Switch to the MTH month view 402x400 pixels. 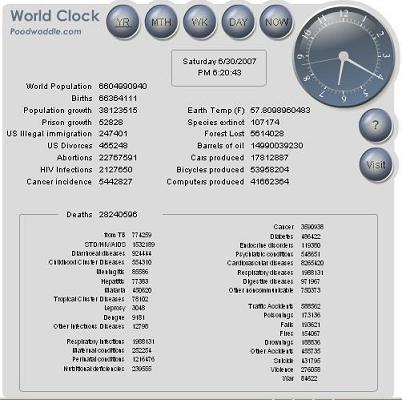coord(161,22)
